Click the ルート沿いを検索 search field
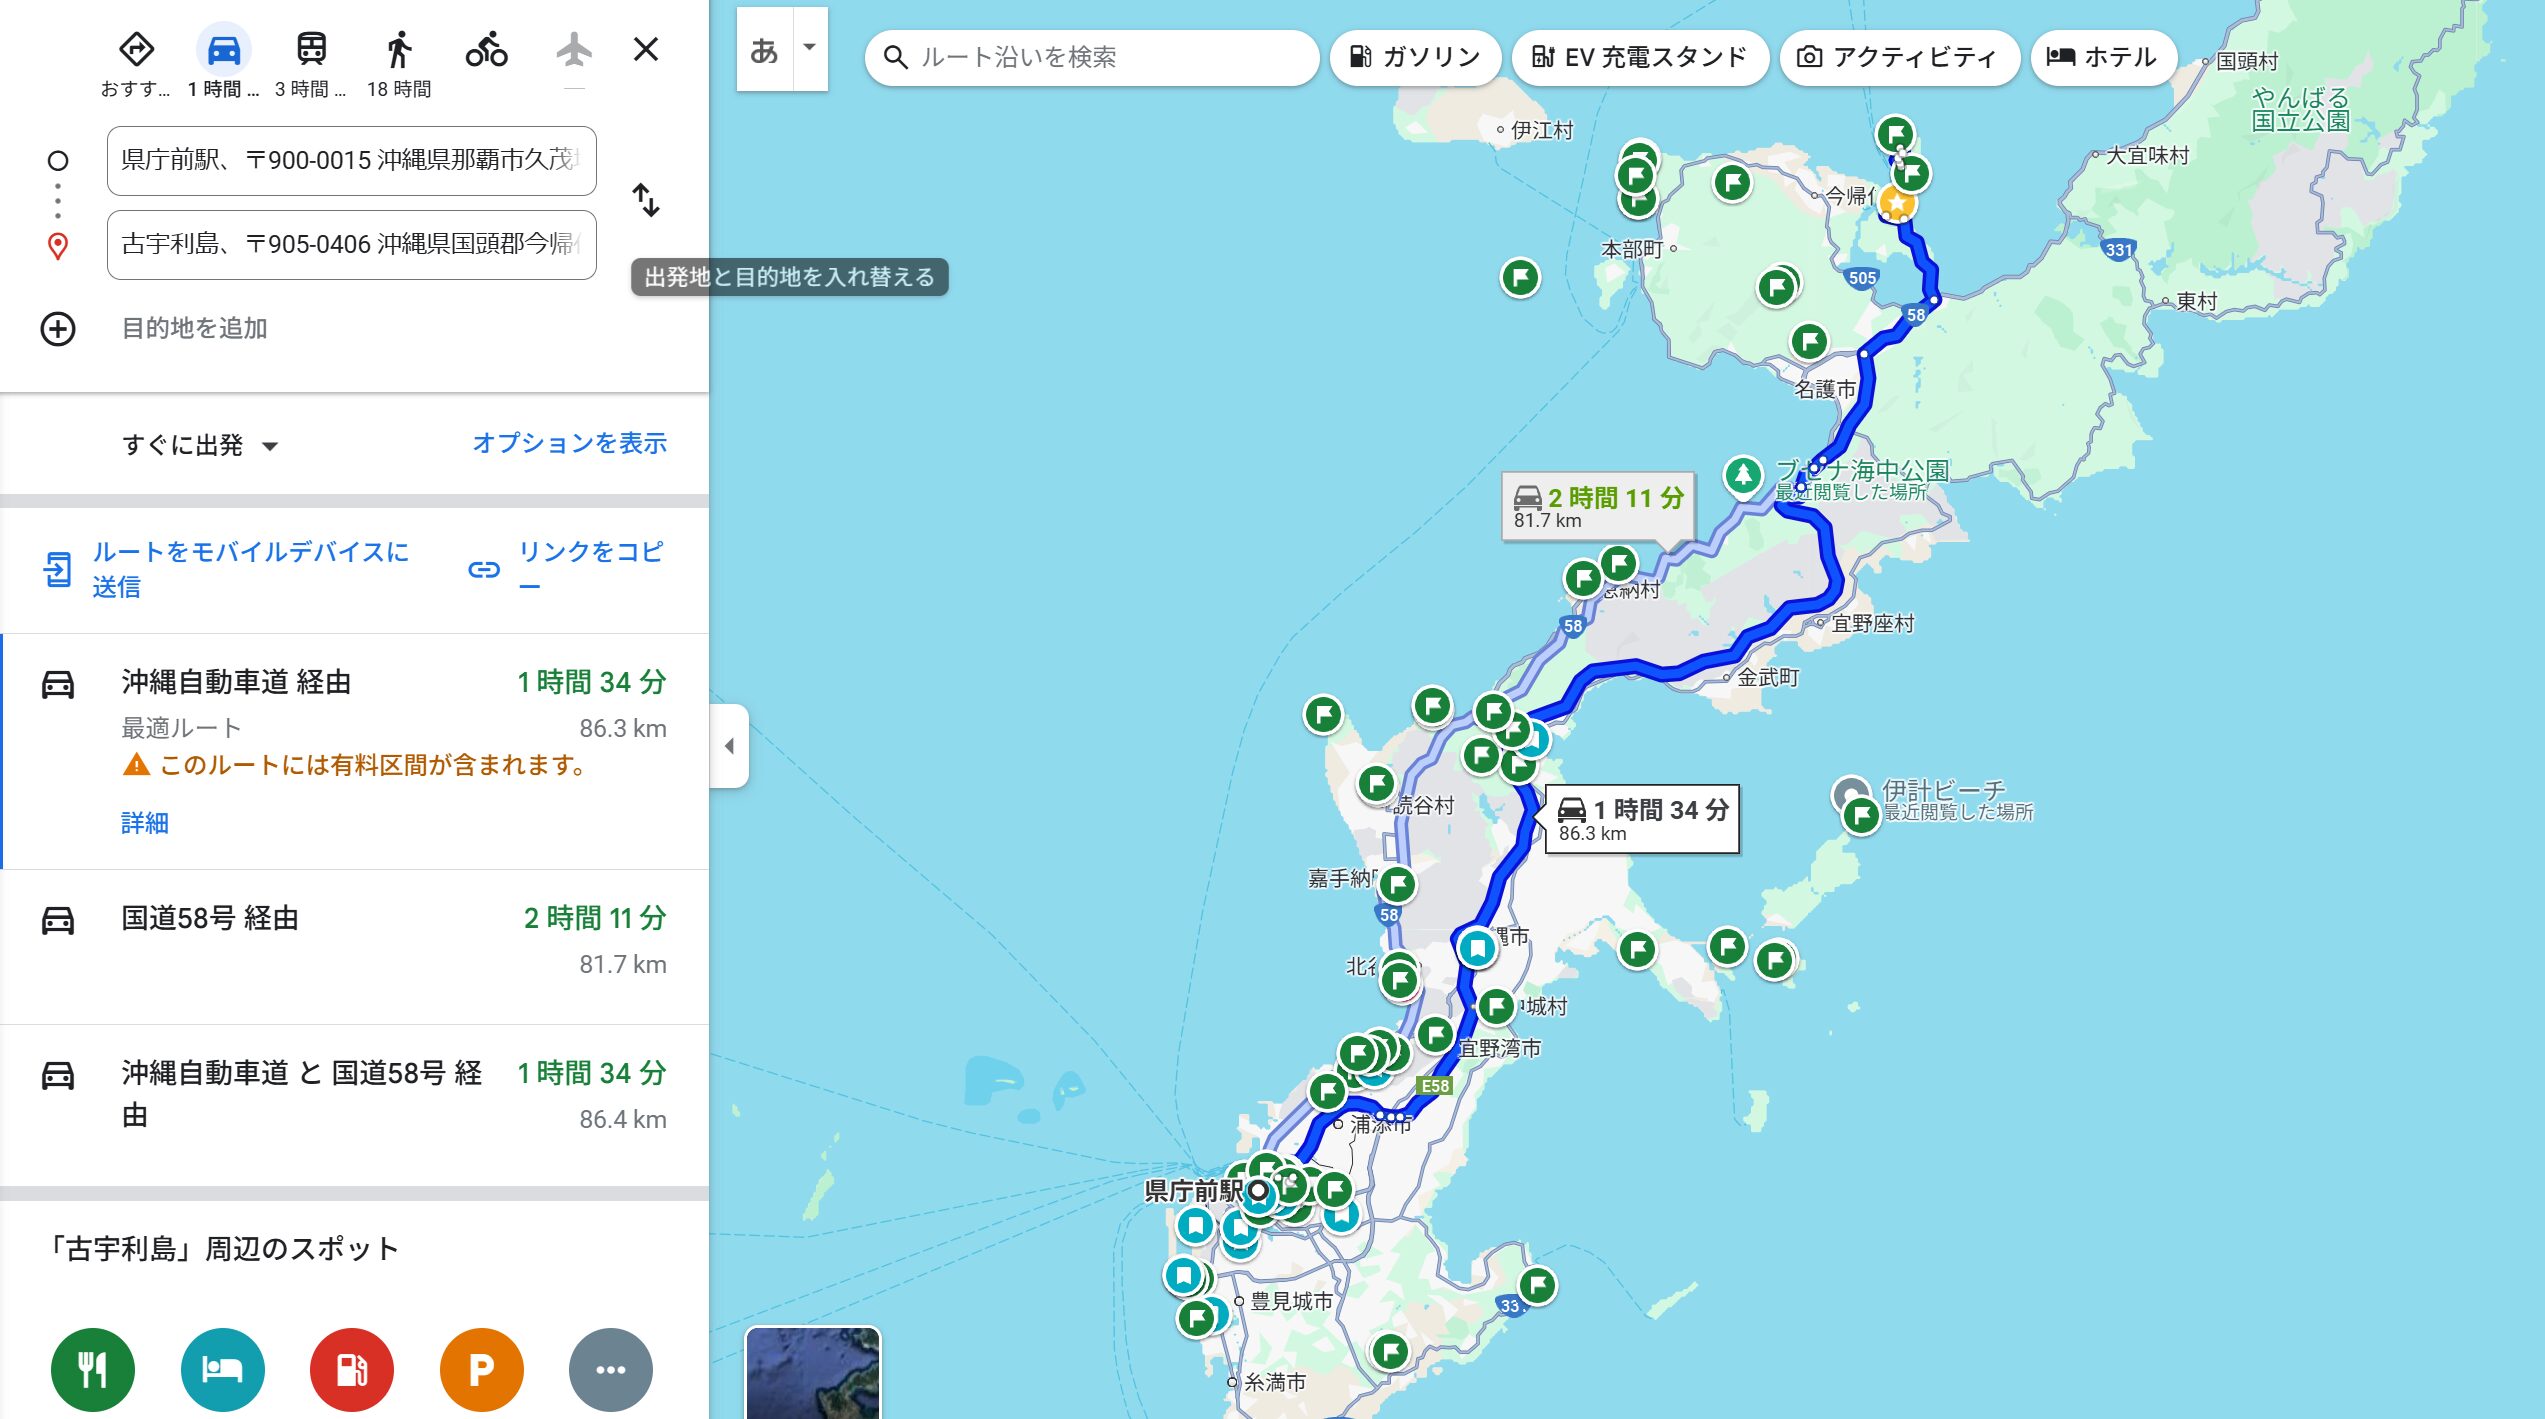The width and height of the screenshot is (2545, 1419). pyautogui.click(x=1092, y=57)
